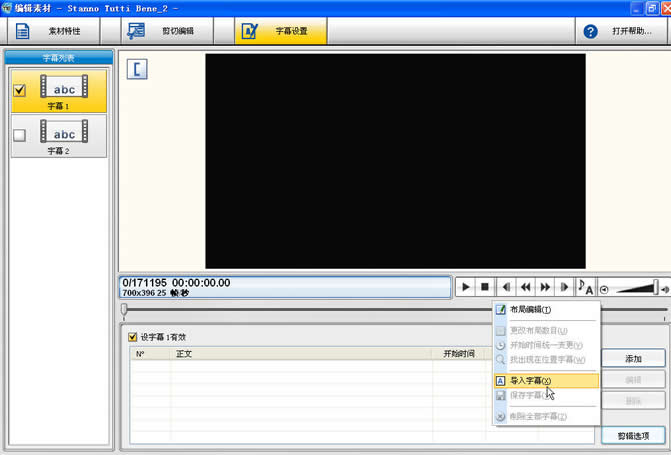671x455 pixels.
Task: Fast forward with the double-right arrows
Action: tap(545, 287)
